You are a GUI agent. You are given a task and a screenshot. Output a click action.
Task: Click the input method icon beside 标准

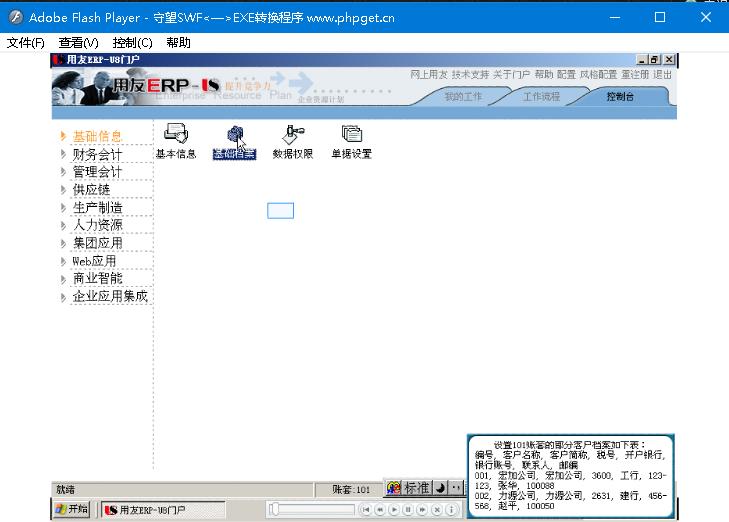tap(393, 488)
